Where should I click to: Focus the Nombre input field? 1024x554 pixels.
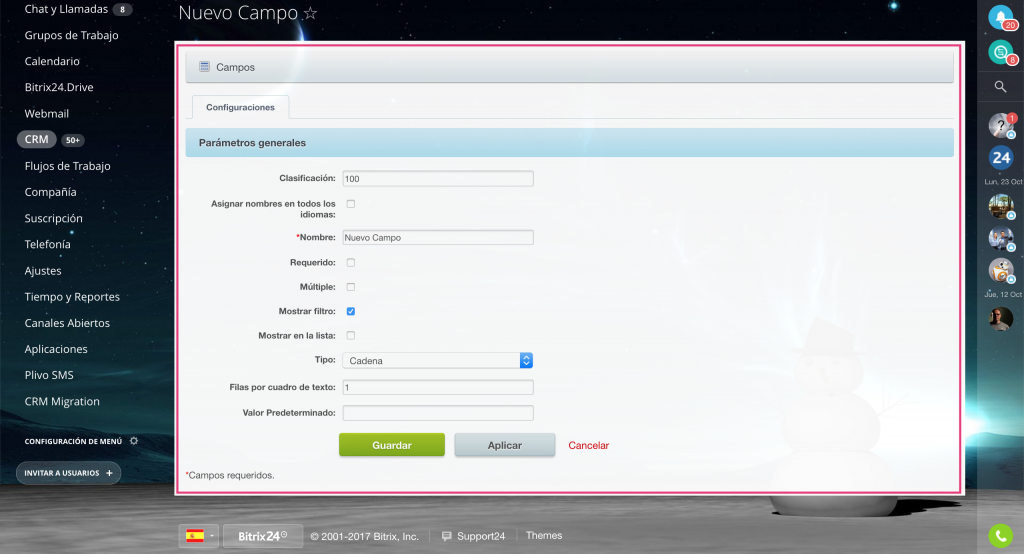(x=438, y=237)
